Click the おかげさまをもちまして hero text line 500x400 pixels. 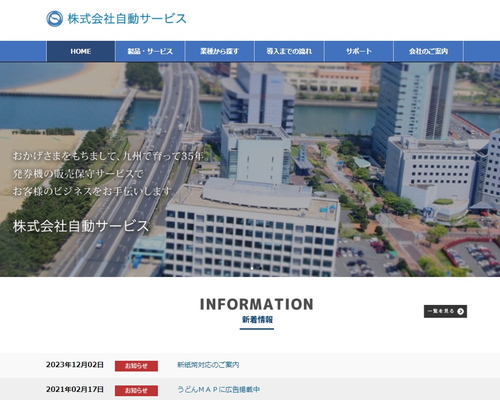[x=111, y=156]
